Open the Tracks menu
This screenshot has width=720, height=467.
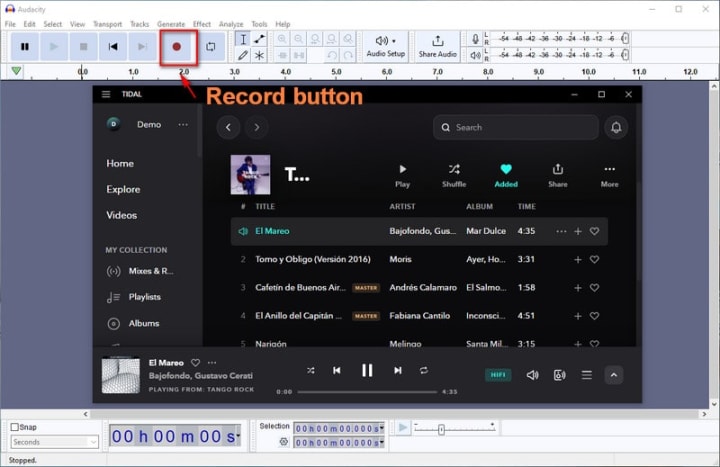[139, 24]
